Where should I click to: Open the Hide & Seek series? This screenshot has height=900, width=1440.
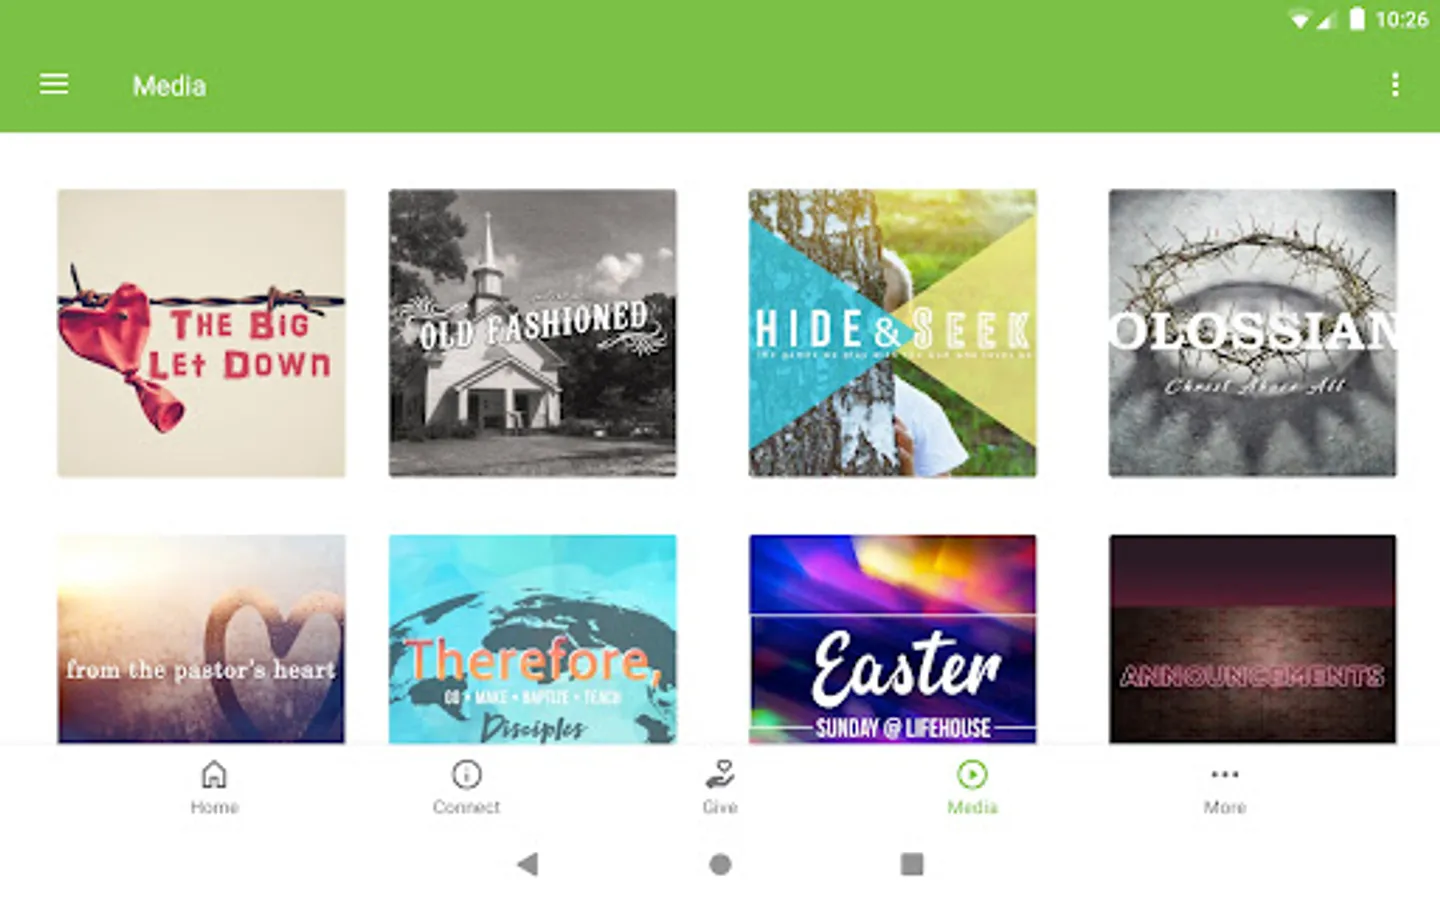pos(893,333)
